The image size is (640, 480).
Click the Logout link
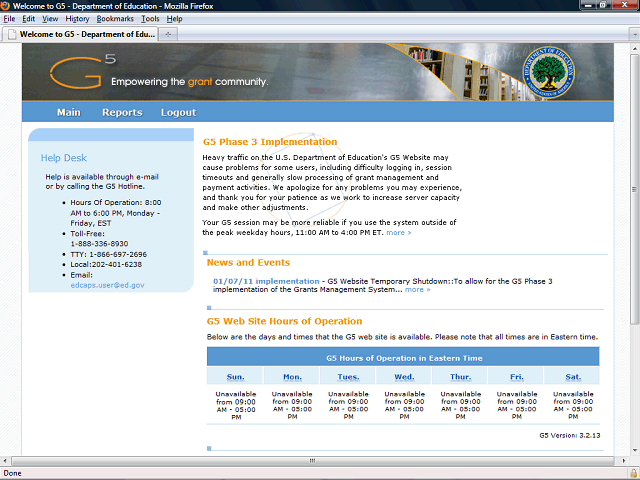[178, 113]
